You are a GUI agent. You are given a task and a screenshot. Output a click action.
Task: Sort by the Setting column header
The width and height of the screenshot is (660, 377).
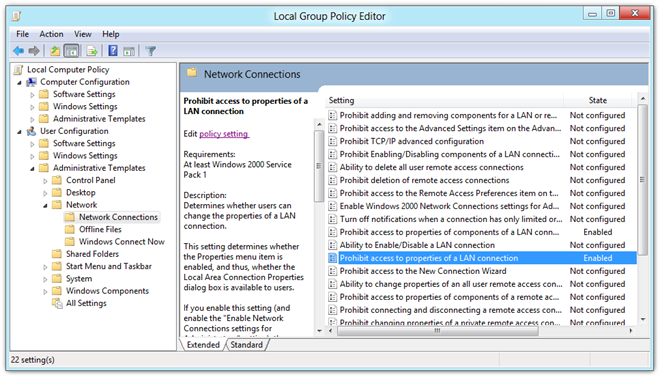click(445, 100)
